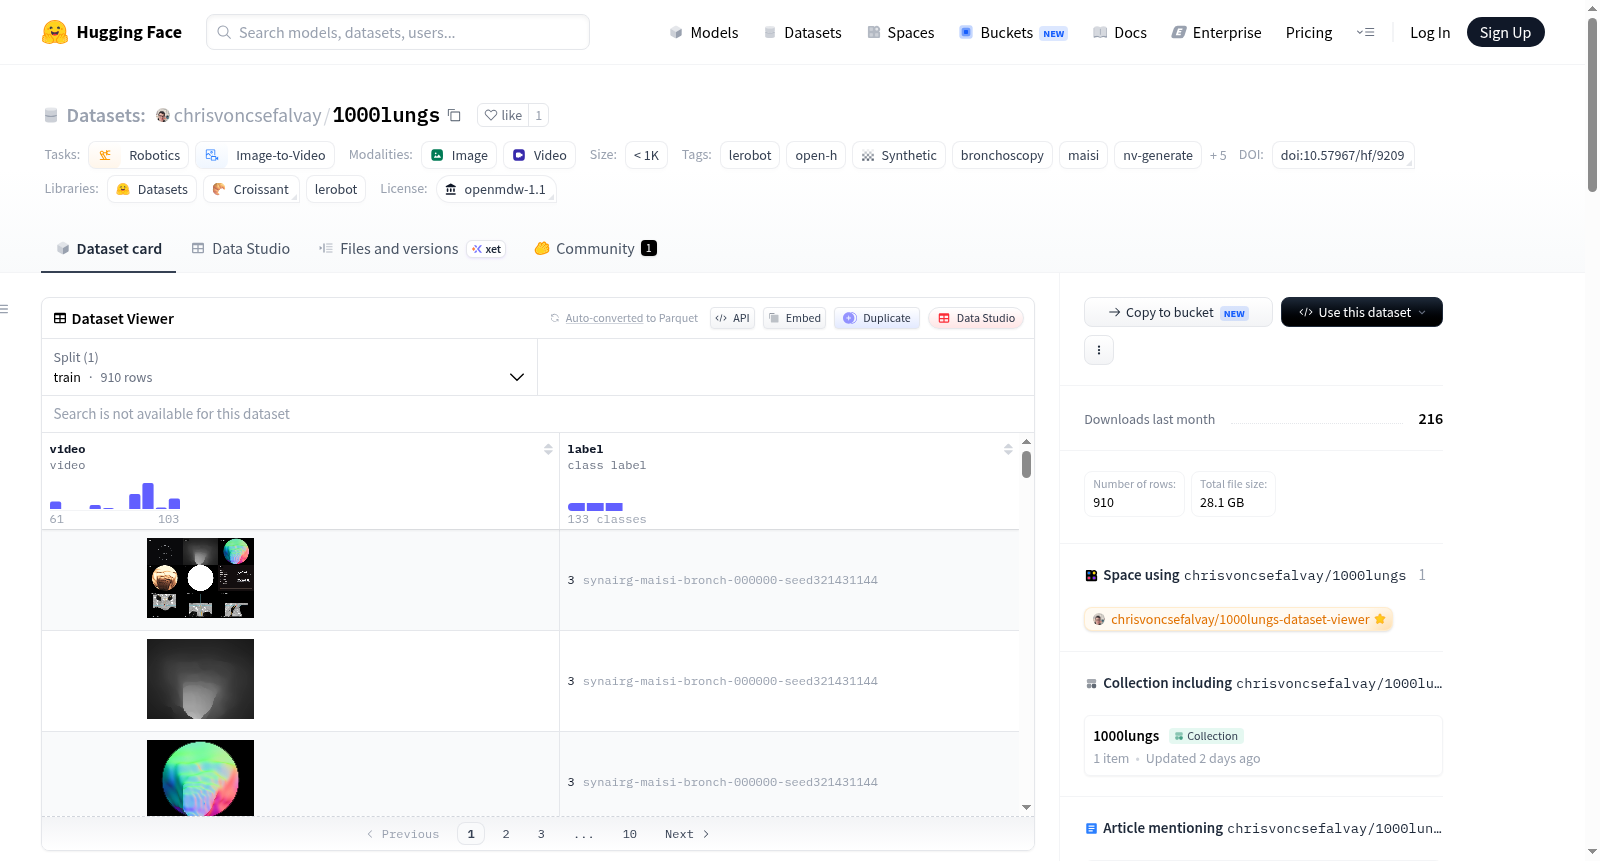Click the Log In link
The width and height of the screenshot is (1600, 861).
tap(1430, 32)
